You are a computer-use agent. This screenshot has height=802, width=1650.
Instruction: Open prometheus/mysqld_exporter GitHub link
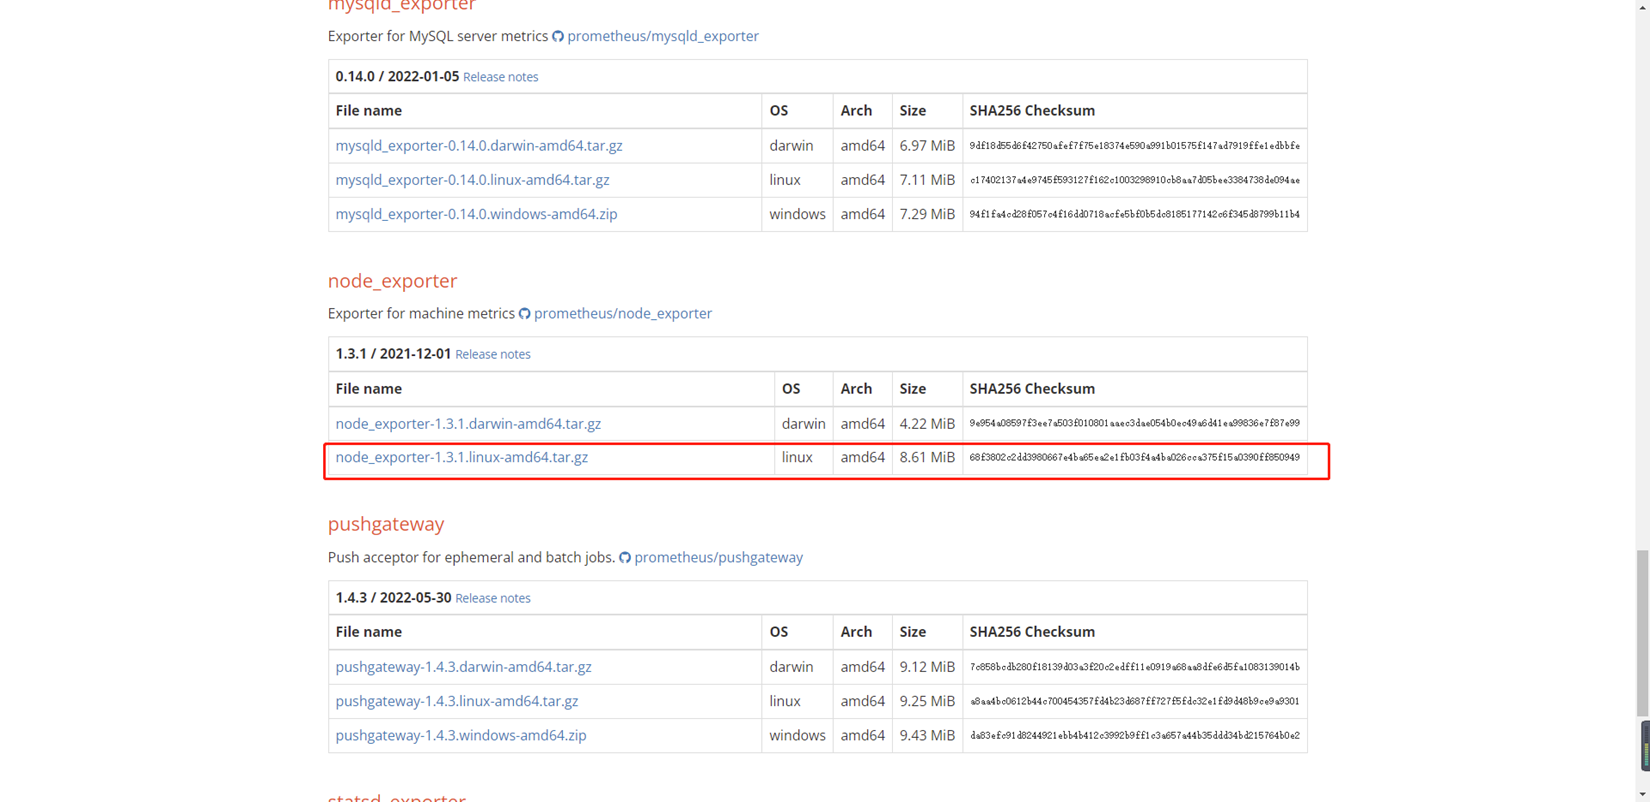663,36
